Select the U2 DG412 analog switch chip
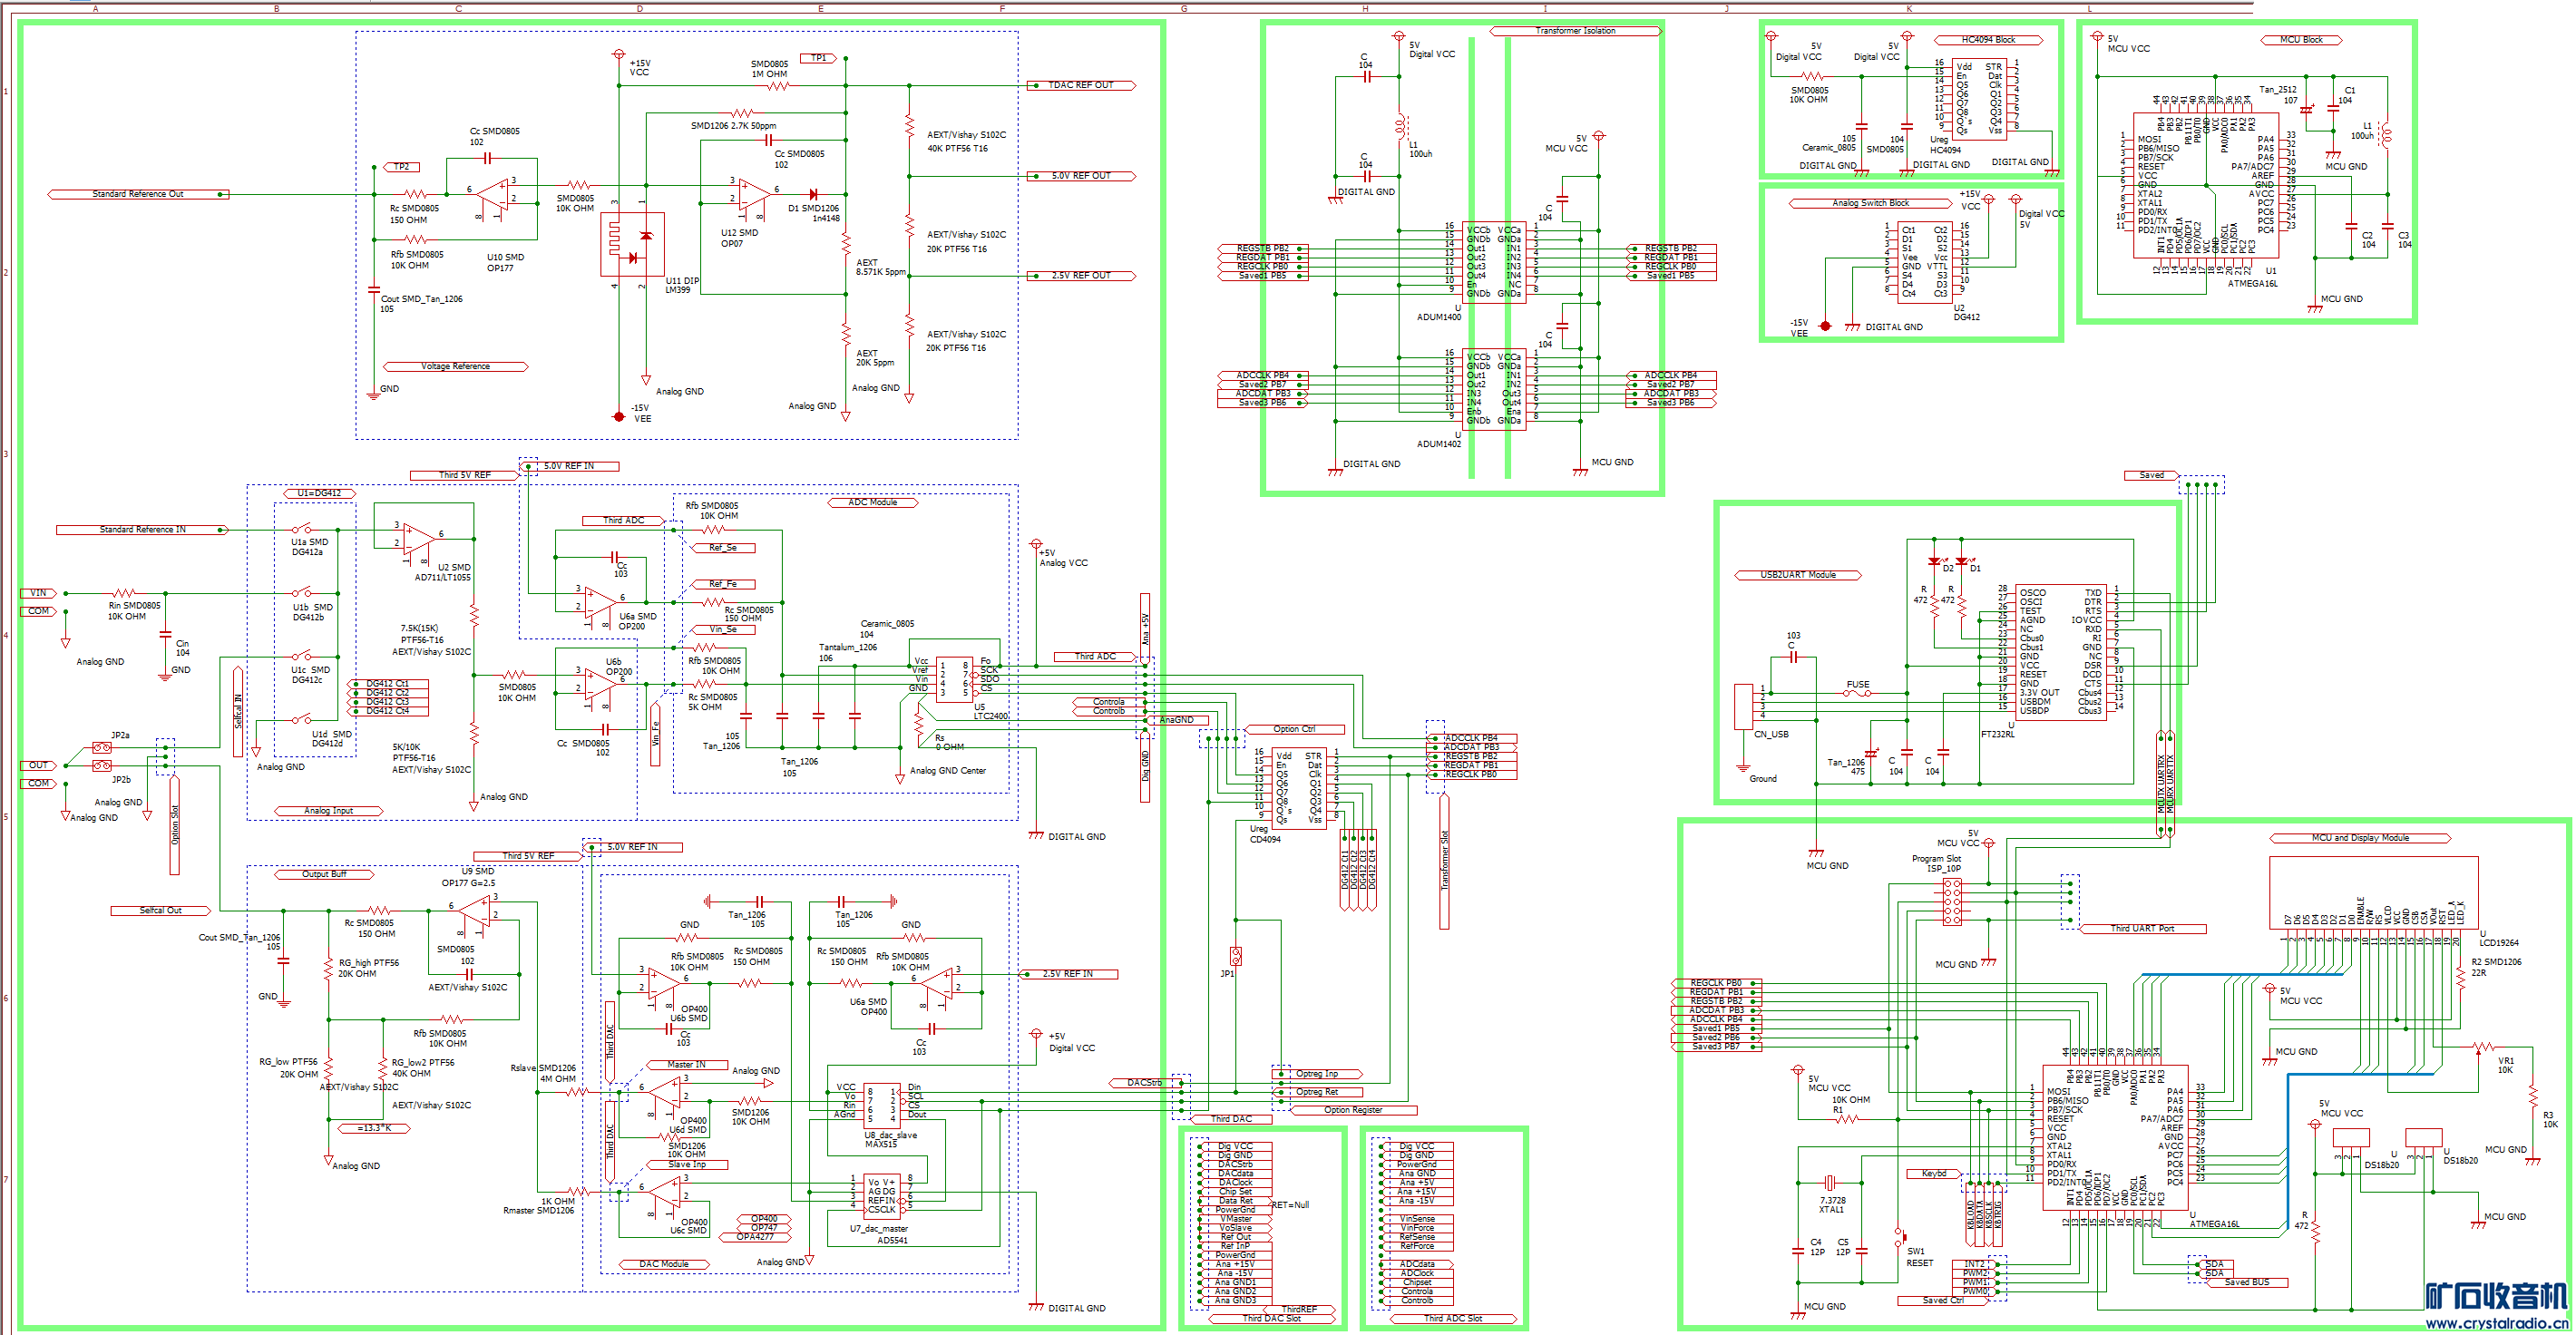This screenshot has width=2576, height=1335. pyautogui.click(x=1924, y=262)
